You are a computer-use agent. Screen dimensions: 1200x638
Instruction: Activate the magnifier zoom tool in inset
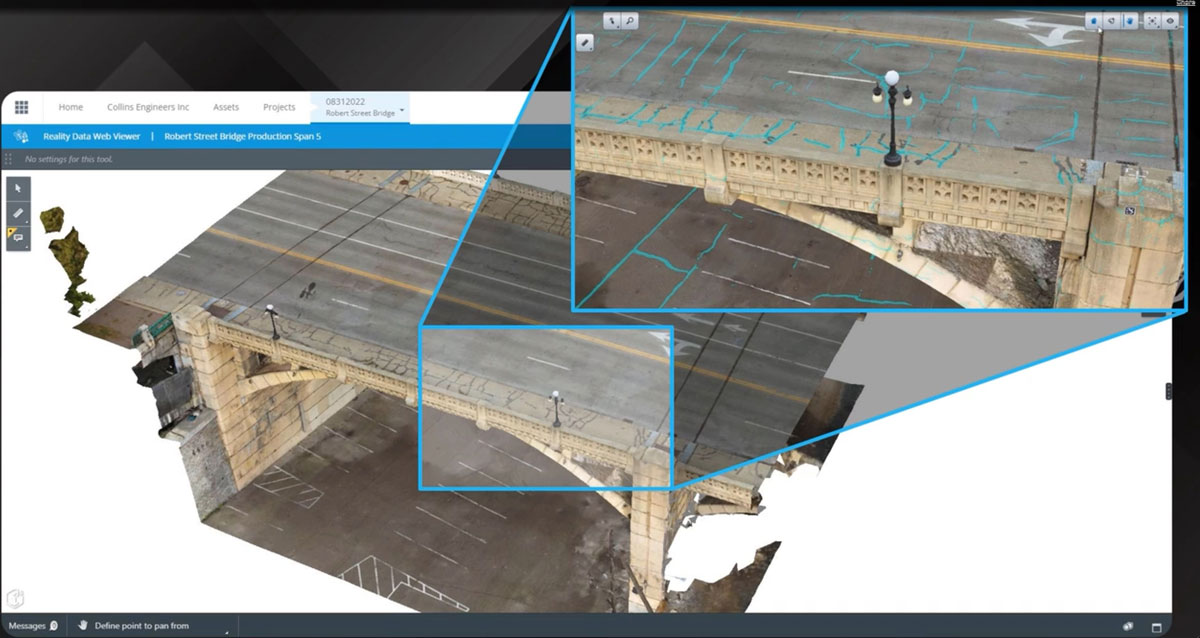[x=629, y=20]
